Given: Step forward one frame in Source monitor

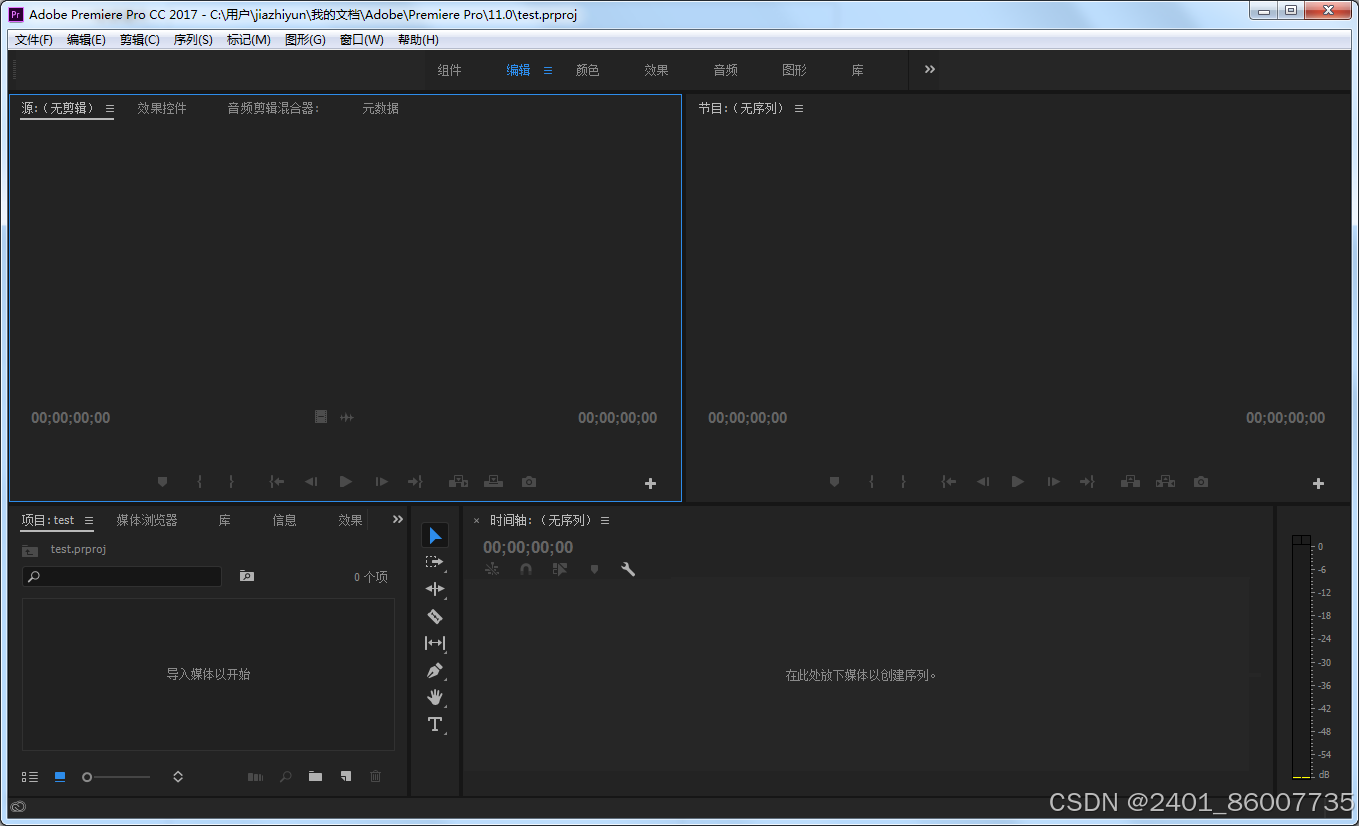Looking at the screenshot, I should [x=381, y=482].
